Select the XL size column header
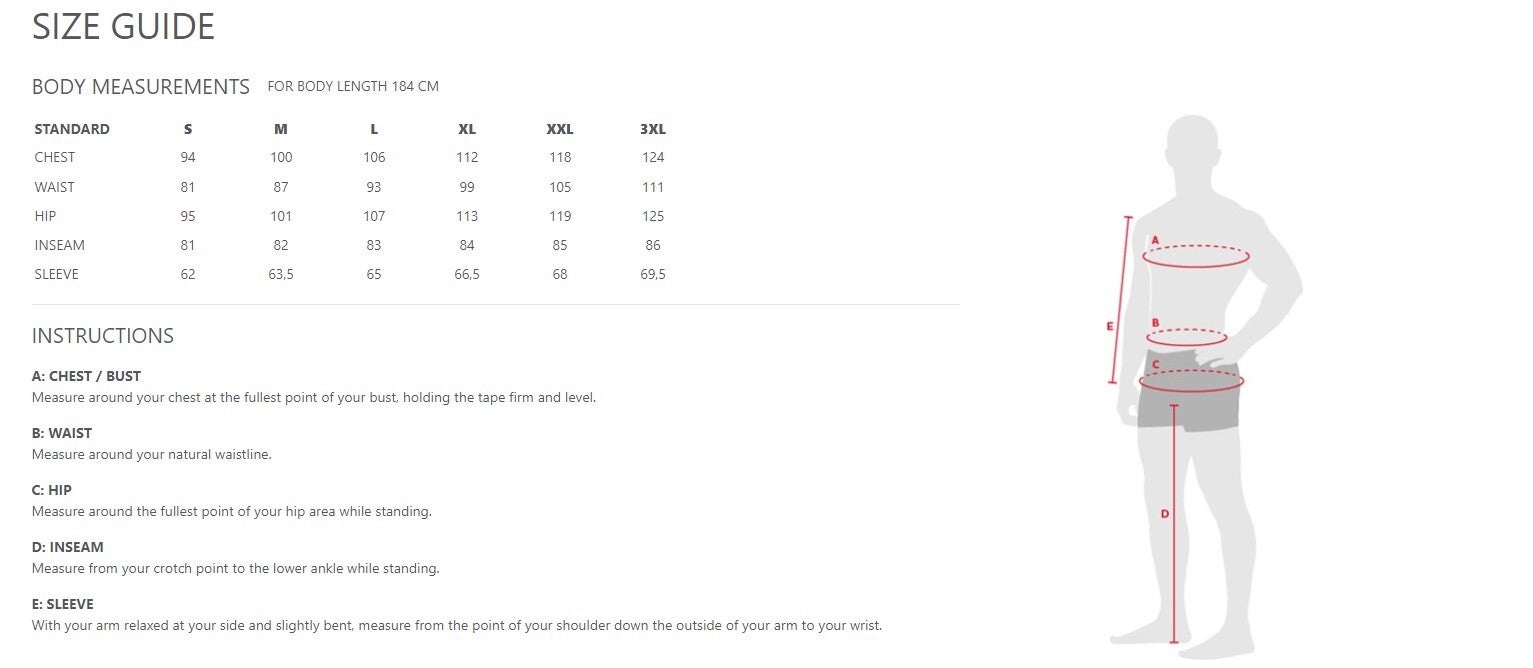Image resolution: width=1533 pixels, height=668 pixels. pos(467,129)
